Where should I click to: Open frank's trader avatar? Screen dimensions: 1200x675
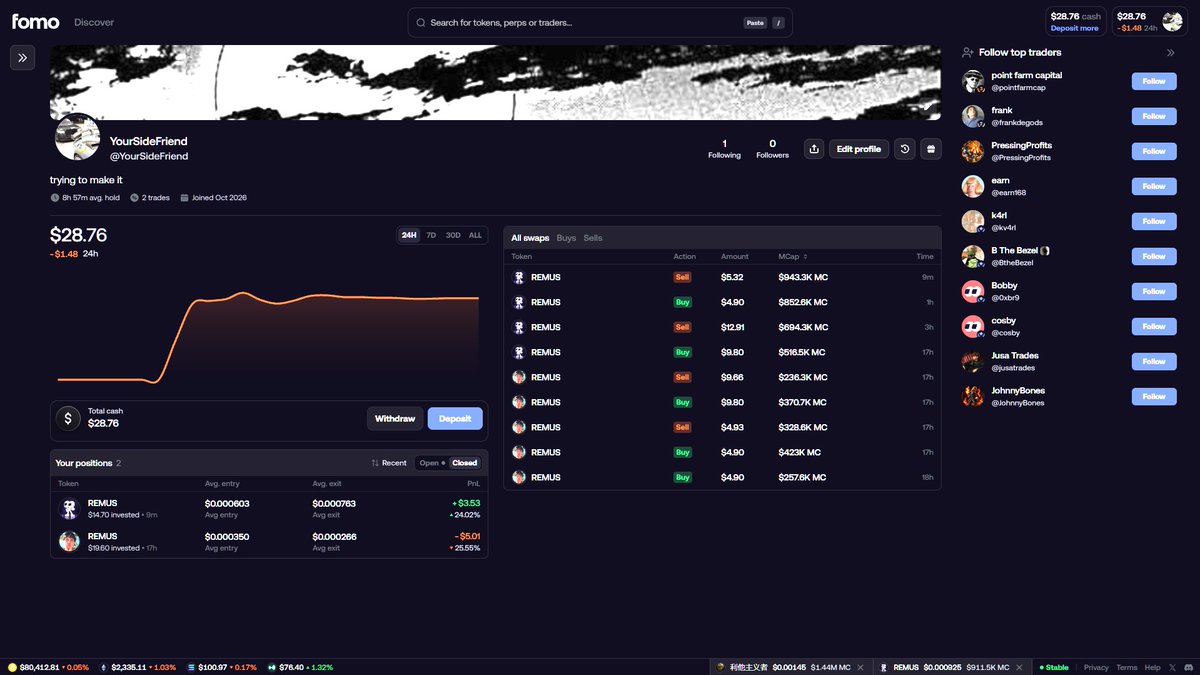[x=973, y=116]
